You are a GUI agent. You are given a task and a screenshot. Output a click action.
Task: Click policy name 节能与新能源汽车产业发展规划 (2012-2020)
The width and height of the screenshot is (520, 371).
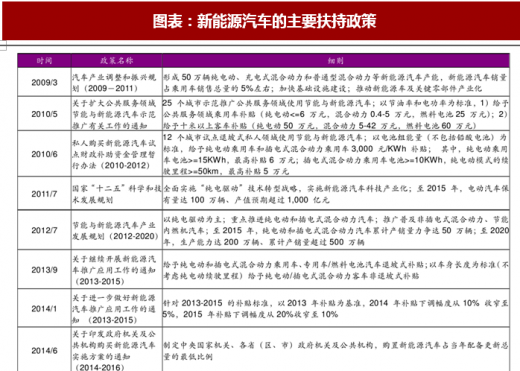point(115,230)
